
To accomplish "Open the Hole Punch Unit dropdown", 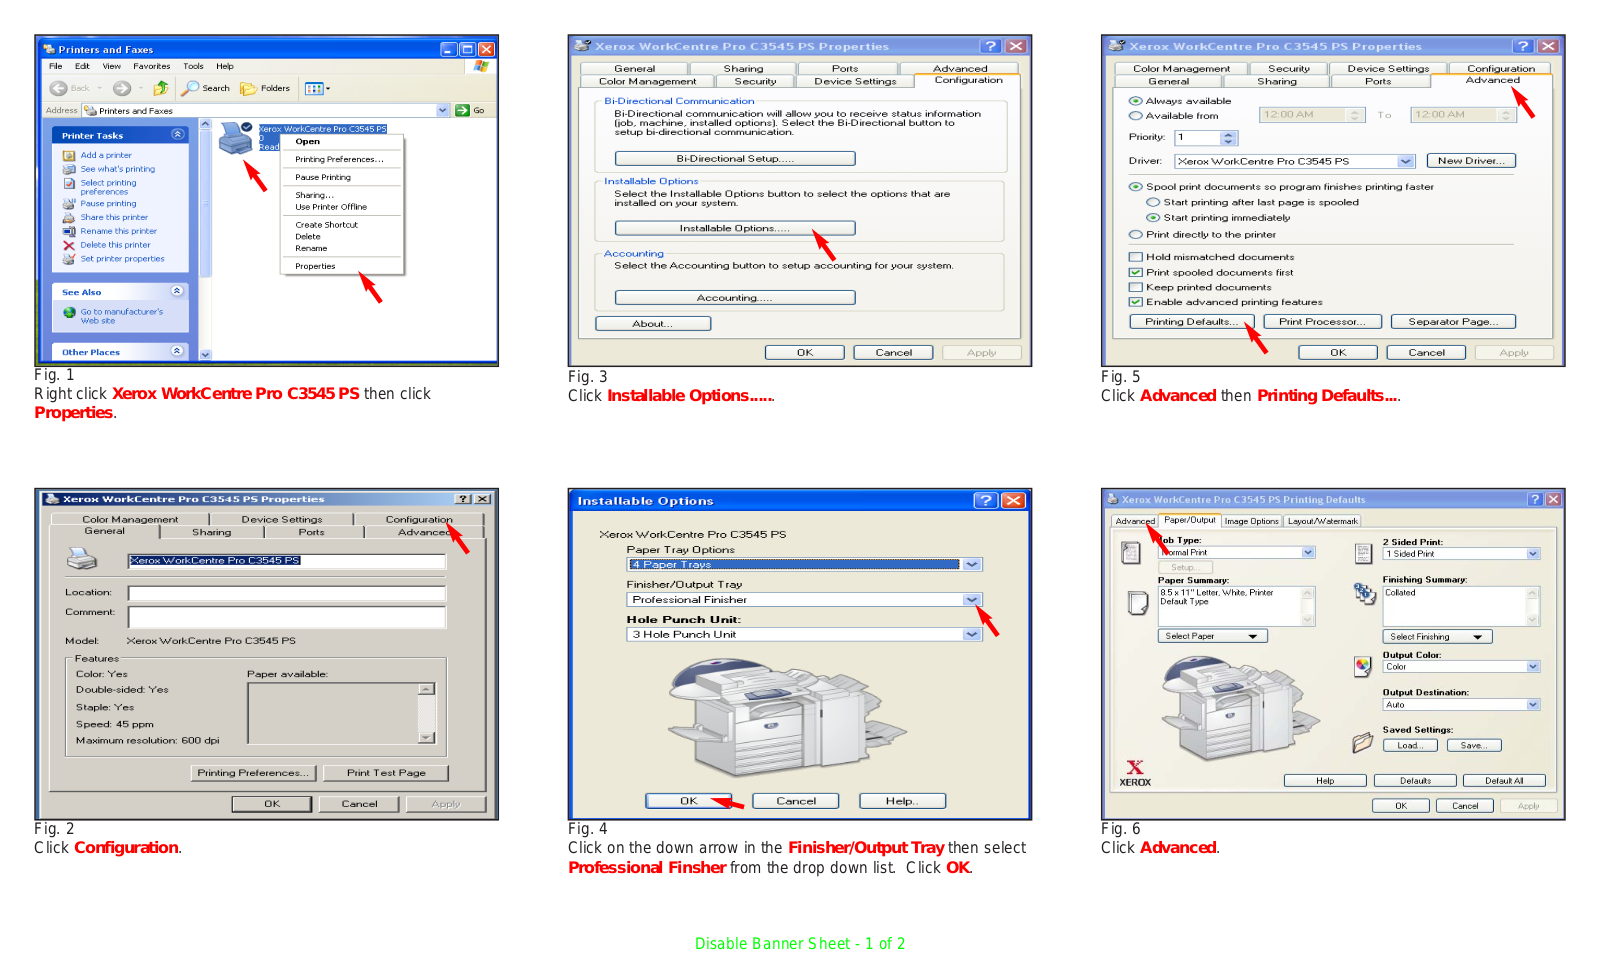I will tap(972, 635).
